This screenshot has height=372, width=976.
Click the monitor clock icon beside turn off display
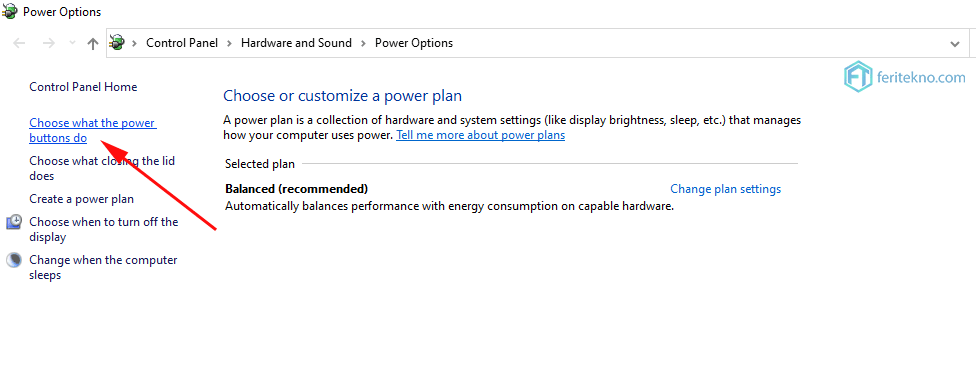(x=15, y=222)
